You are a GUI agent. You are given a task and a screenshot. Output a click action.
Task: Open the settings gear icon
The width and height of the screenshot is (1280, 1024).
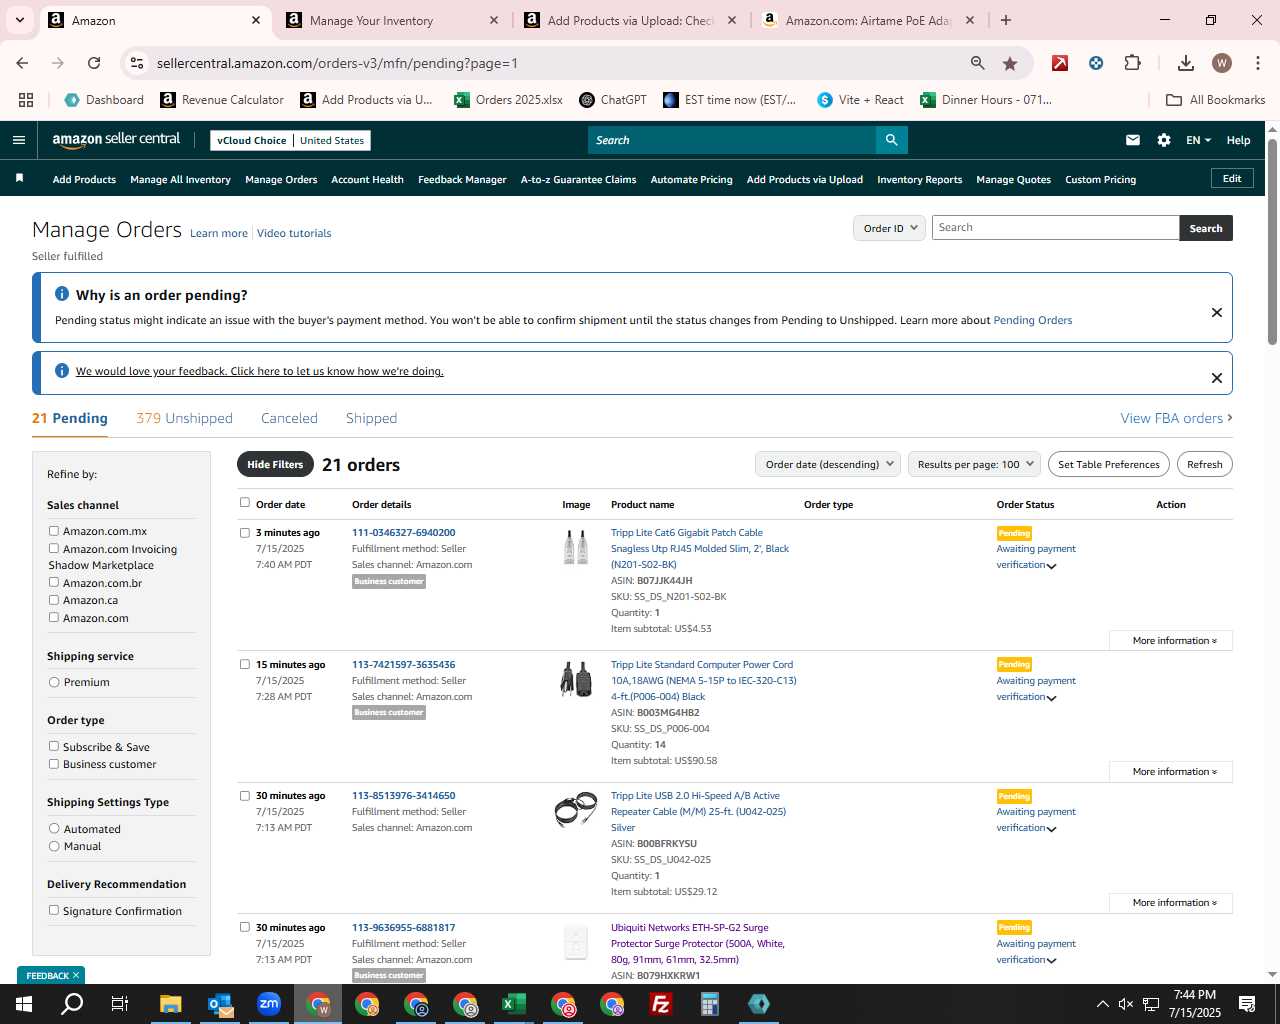pos(1164,140)
